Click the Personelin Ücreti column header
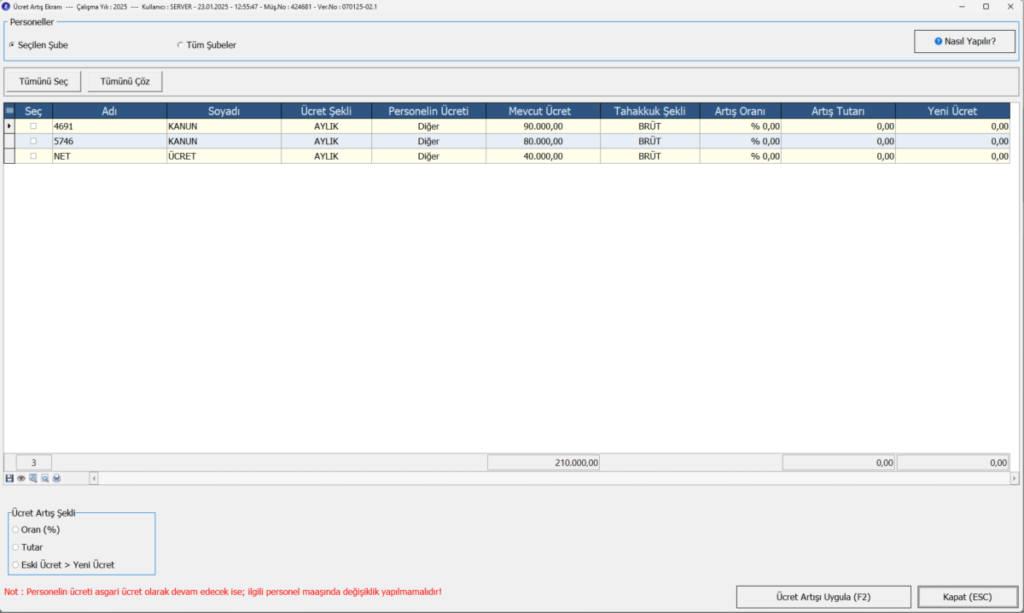 (428, 111)
